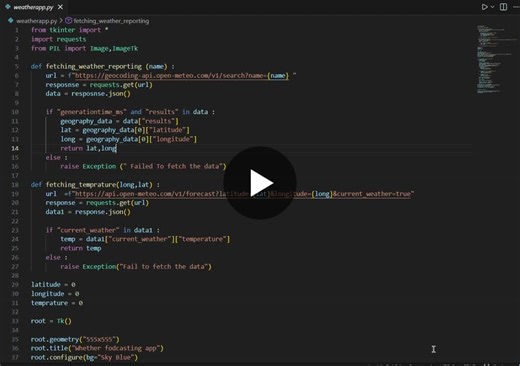Image resolution: width=520 pixels, height=366 pixels.
Task: Click the 'if "generationtime_ms" and "results"' line
Action: [130, 112]
